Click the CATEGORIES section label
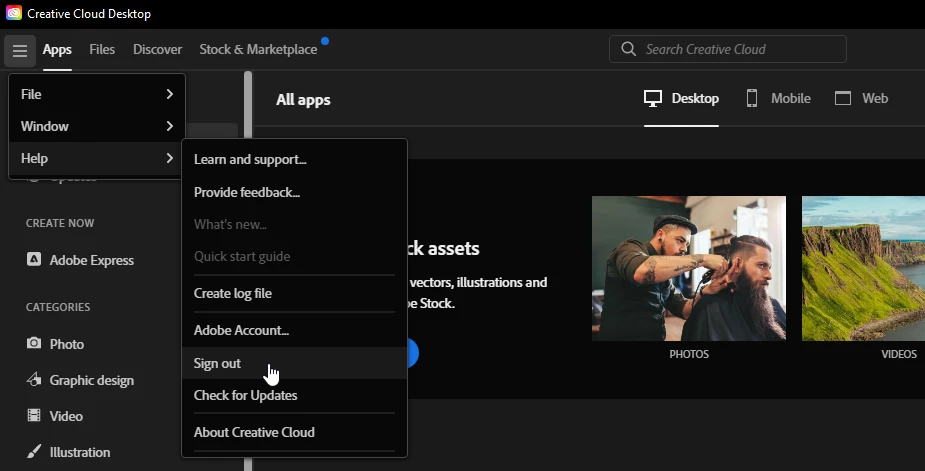This screenshot has width=925, height=471. click(58, 307)
